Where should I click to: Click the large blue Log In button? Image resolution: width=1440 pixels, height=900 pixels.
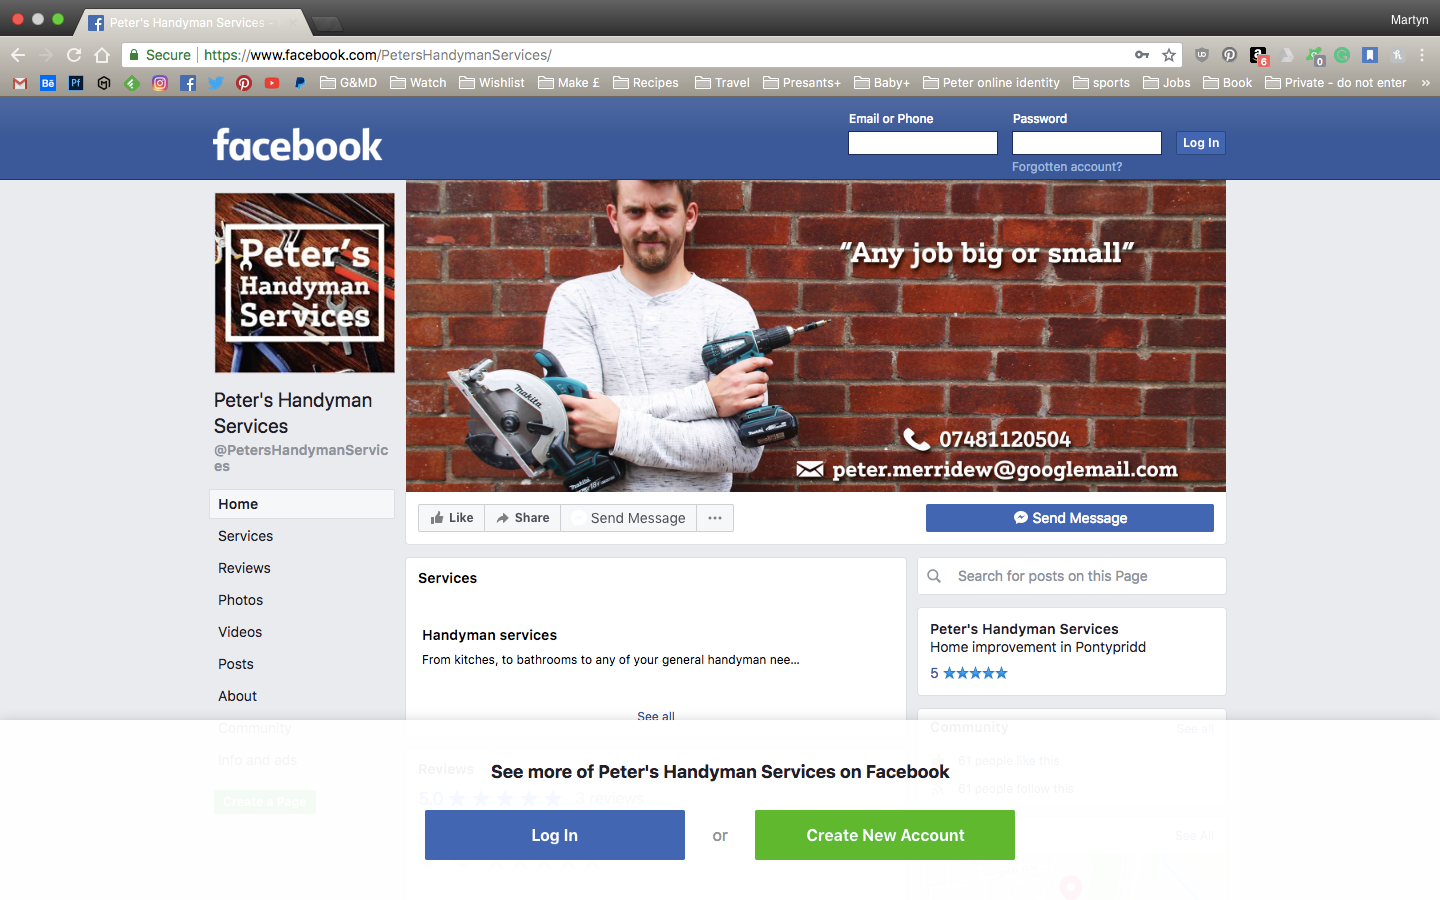point(555,835)
